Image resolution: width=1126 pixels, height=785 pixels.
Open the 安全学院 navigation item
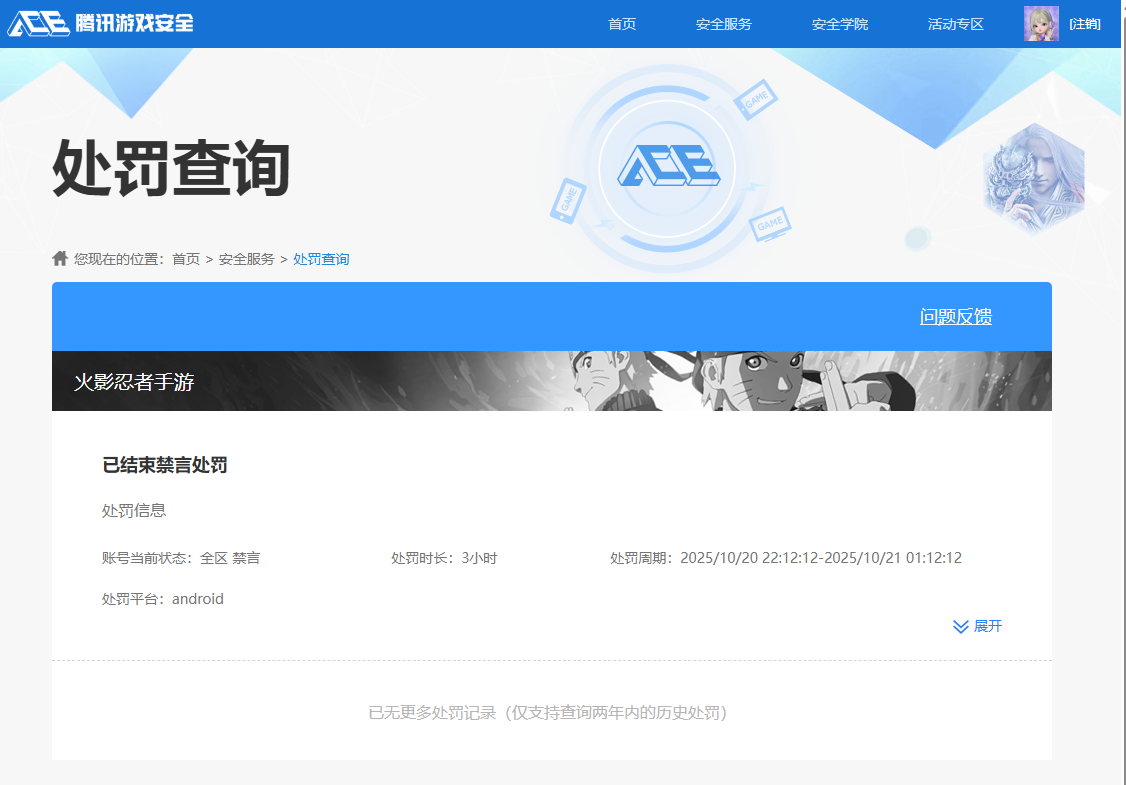pos(840,23)
